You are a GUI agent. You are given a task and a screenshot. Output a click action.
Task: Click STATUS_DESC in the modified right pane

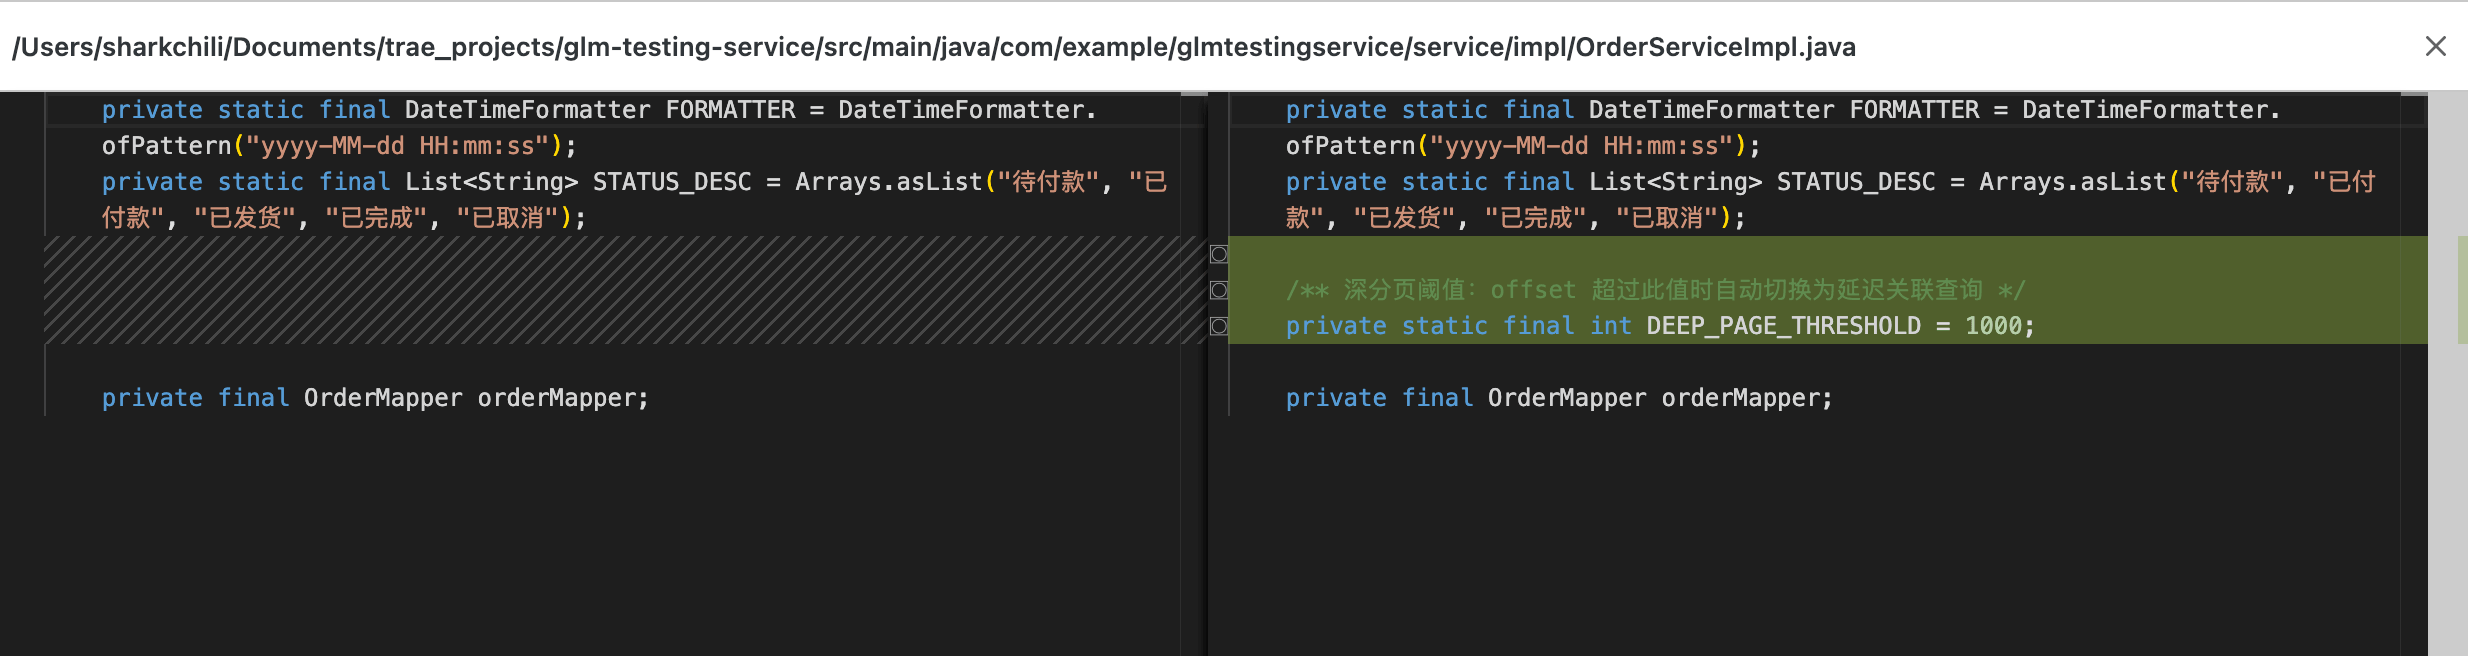(x=1856, y=182)
